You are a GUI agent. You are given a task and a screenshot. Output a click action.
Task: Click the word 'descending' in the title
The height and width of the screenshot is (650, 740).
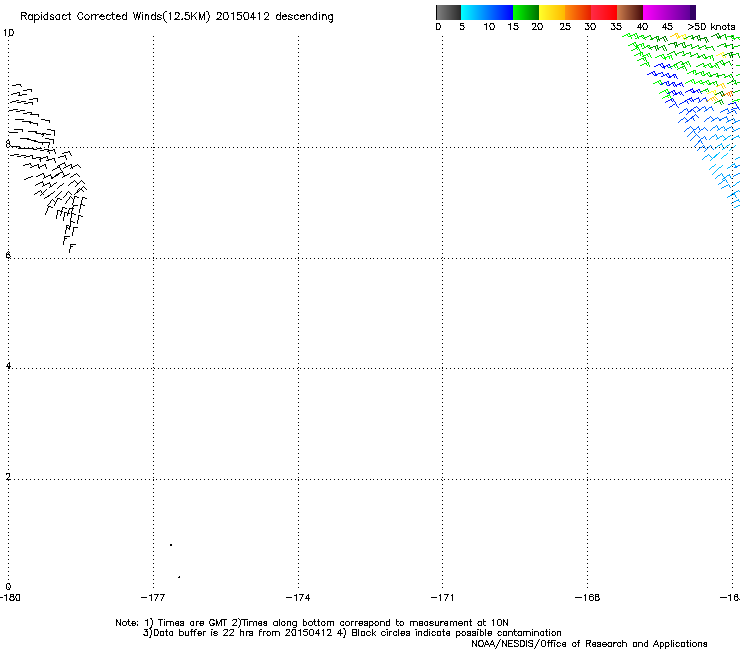pos(304,17)
